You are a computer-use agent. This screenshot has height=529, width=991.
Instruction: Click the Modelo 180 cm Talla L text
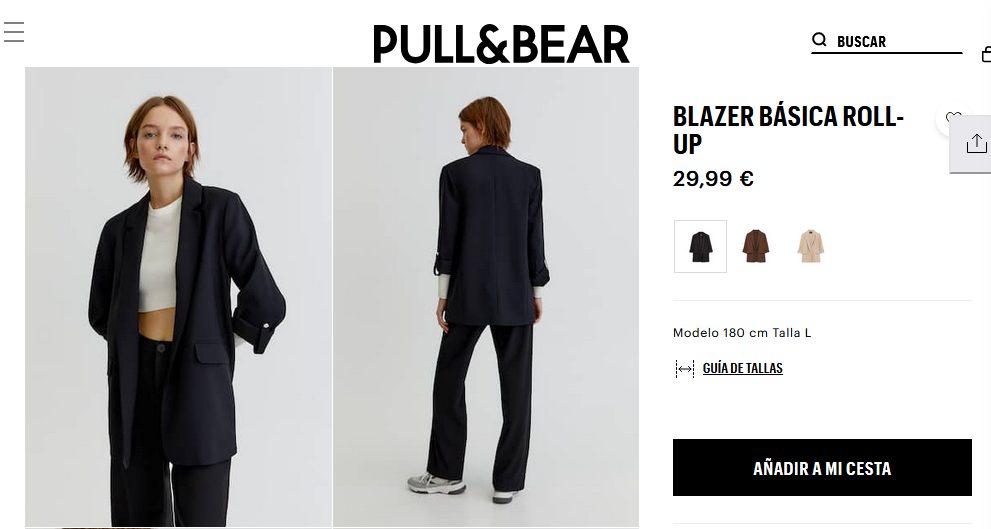tap(742, 332)
